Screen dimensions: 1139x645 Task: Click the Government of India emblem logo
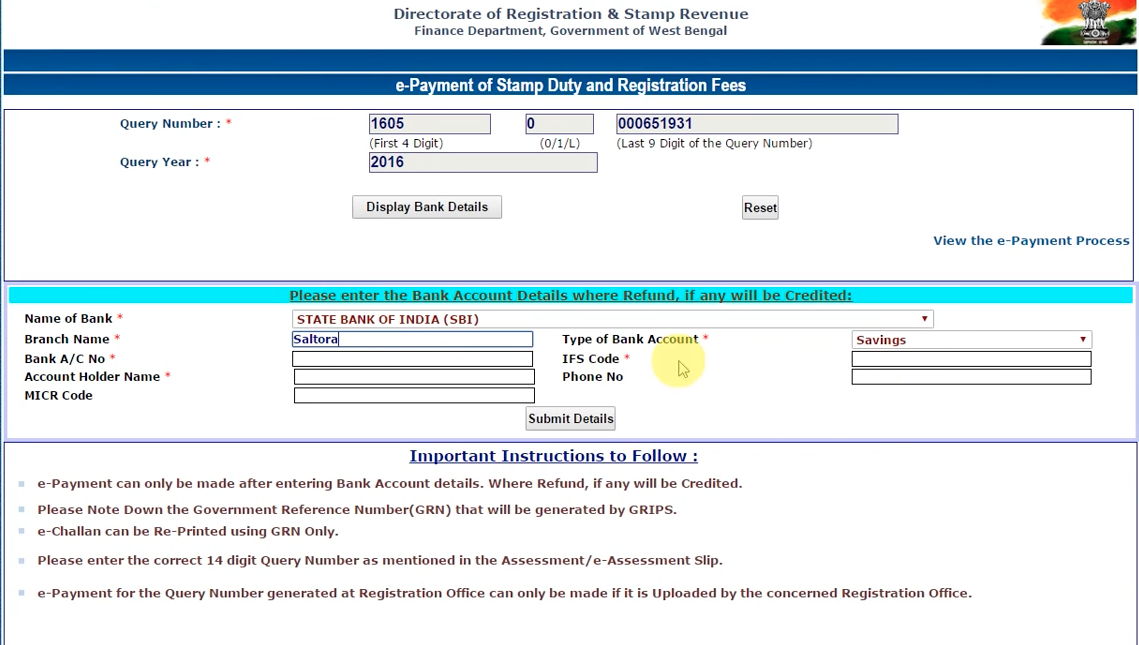click(x=1088, y=23)
